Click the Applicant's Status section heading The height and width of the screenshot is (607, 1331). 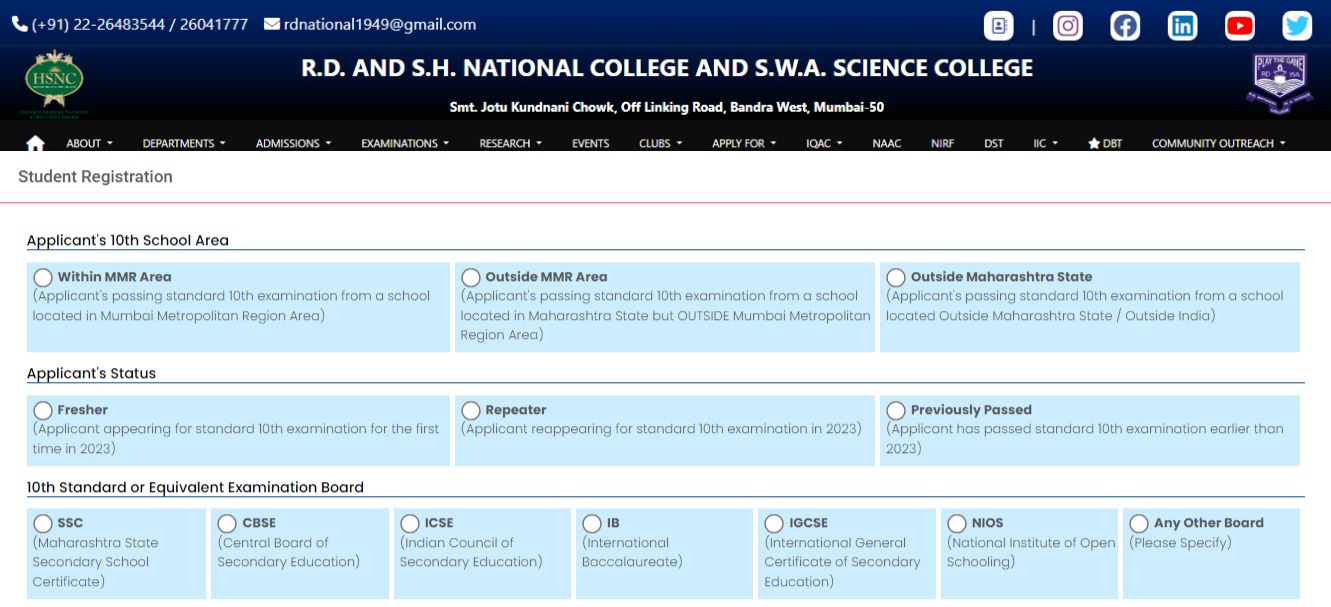(x=91, y=373)
